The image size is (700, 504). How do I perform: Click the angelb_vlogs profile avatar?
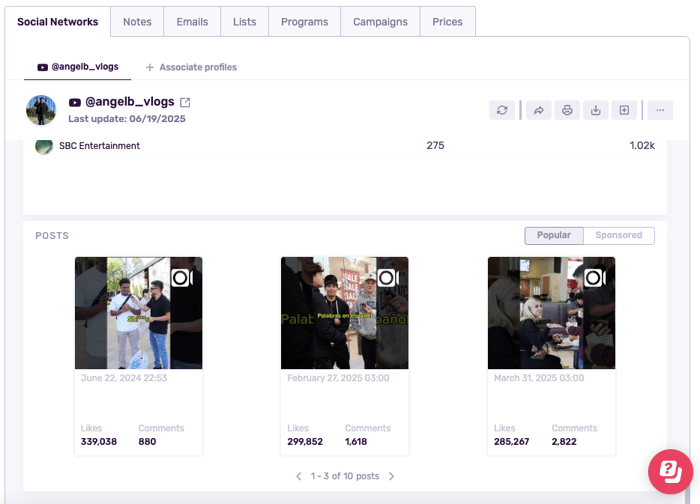tap(41, 110)
